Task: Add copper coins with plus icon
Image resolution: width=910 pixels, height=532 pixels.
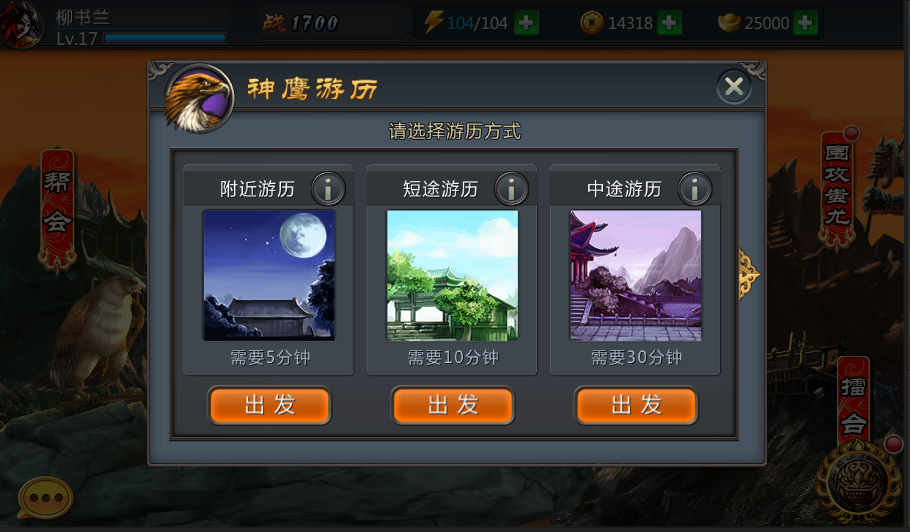Action: pos(669,23)
